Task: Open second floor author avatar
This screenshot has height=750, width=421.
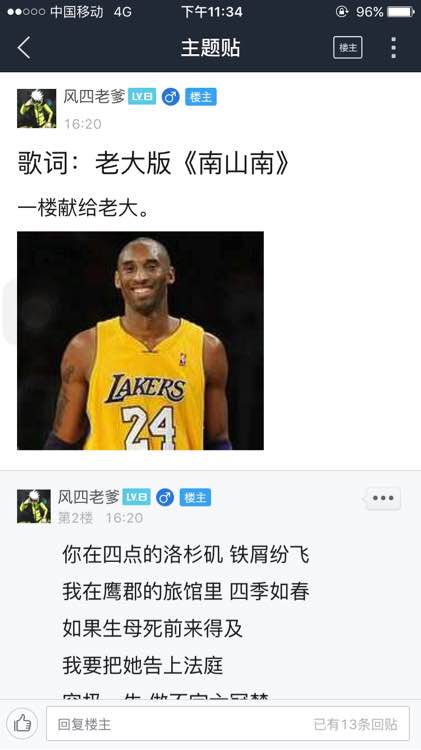Action: click(x=34, y=506)
